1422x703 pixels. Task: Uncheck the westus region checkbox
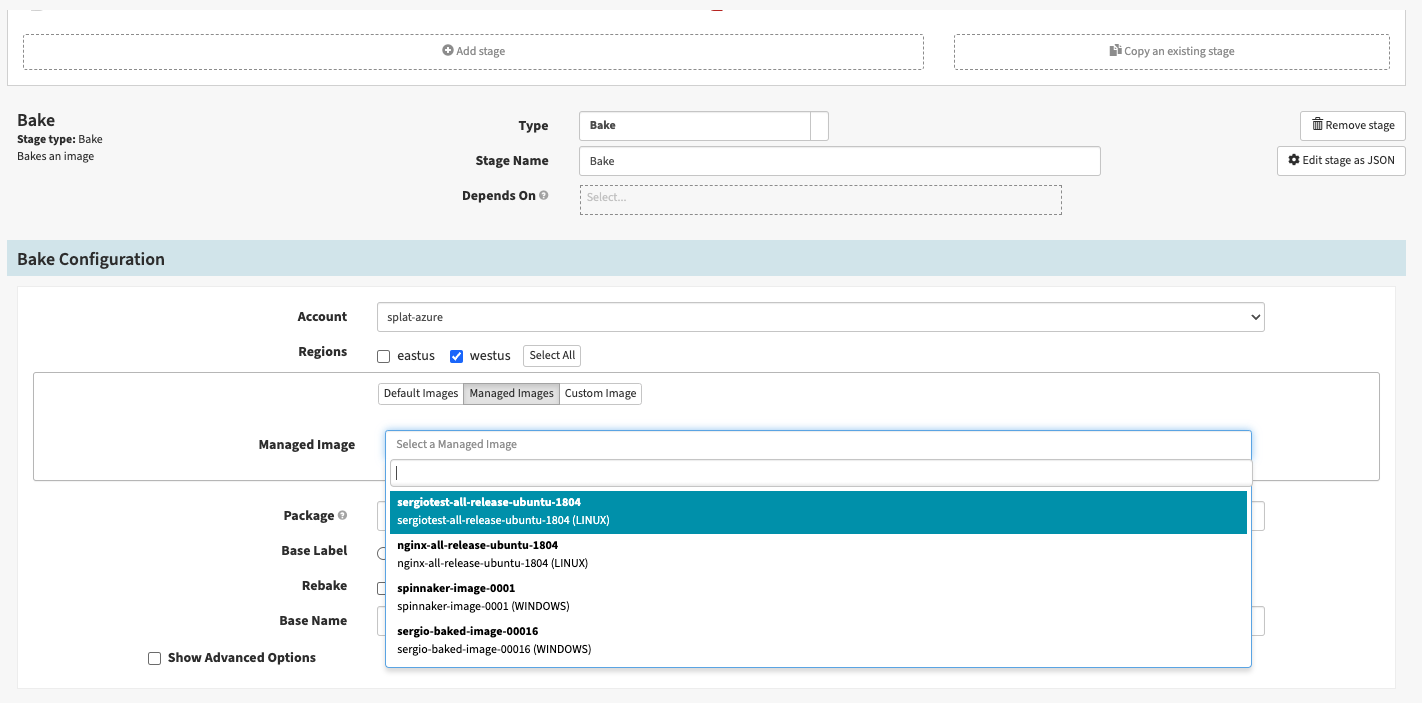pos(456,356)
